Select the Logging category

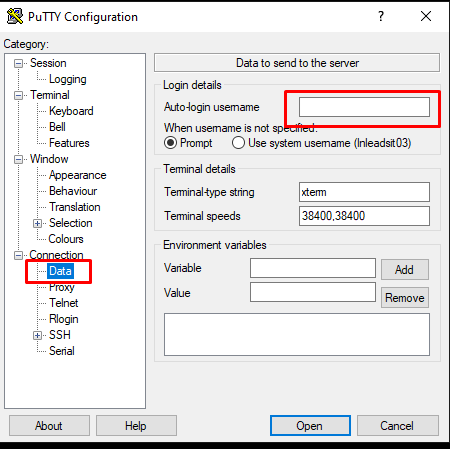coord(68,79)
